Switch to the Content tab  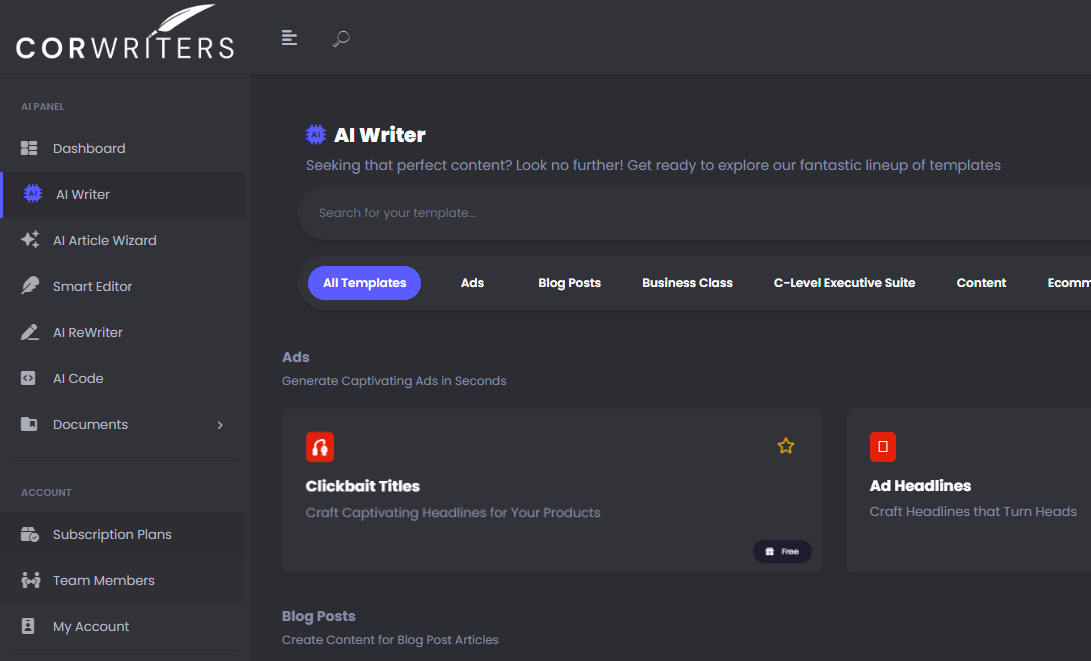pos(981,283)
